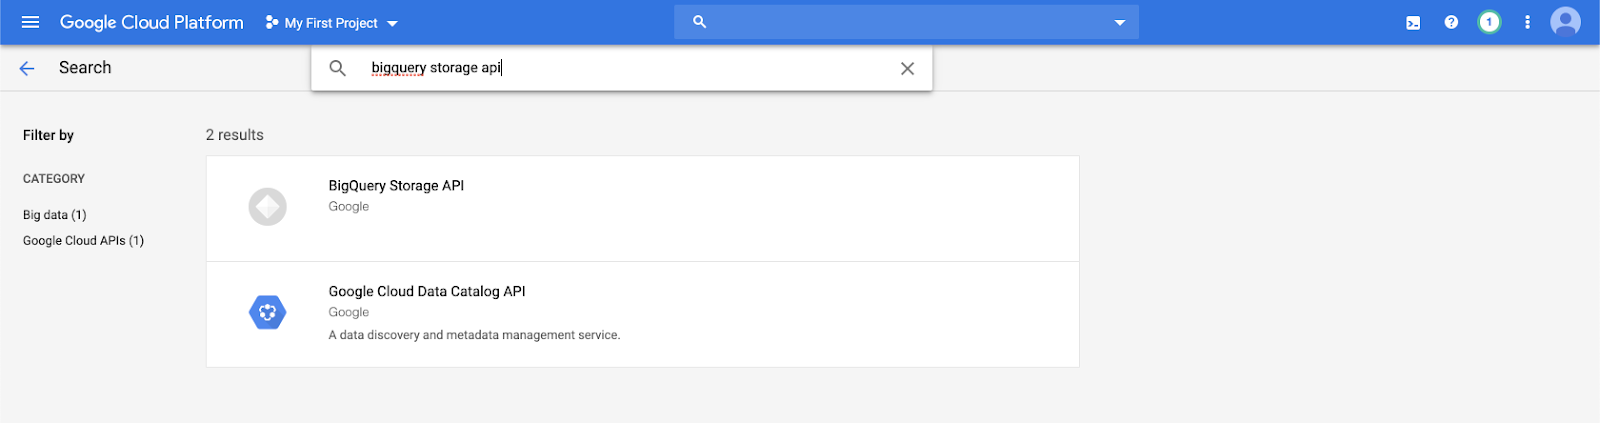Focus the 'bigquery storage api' search input
The width and height of the screenshot is (1600, 423).
620,68
